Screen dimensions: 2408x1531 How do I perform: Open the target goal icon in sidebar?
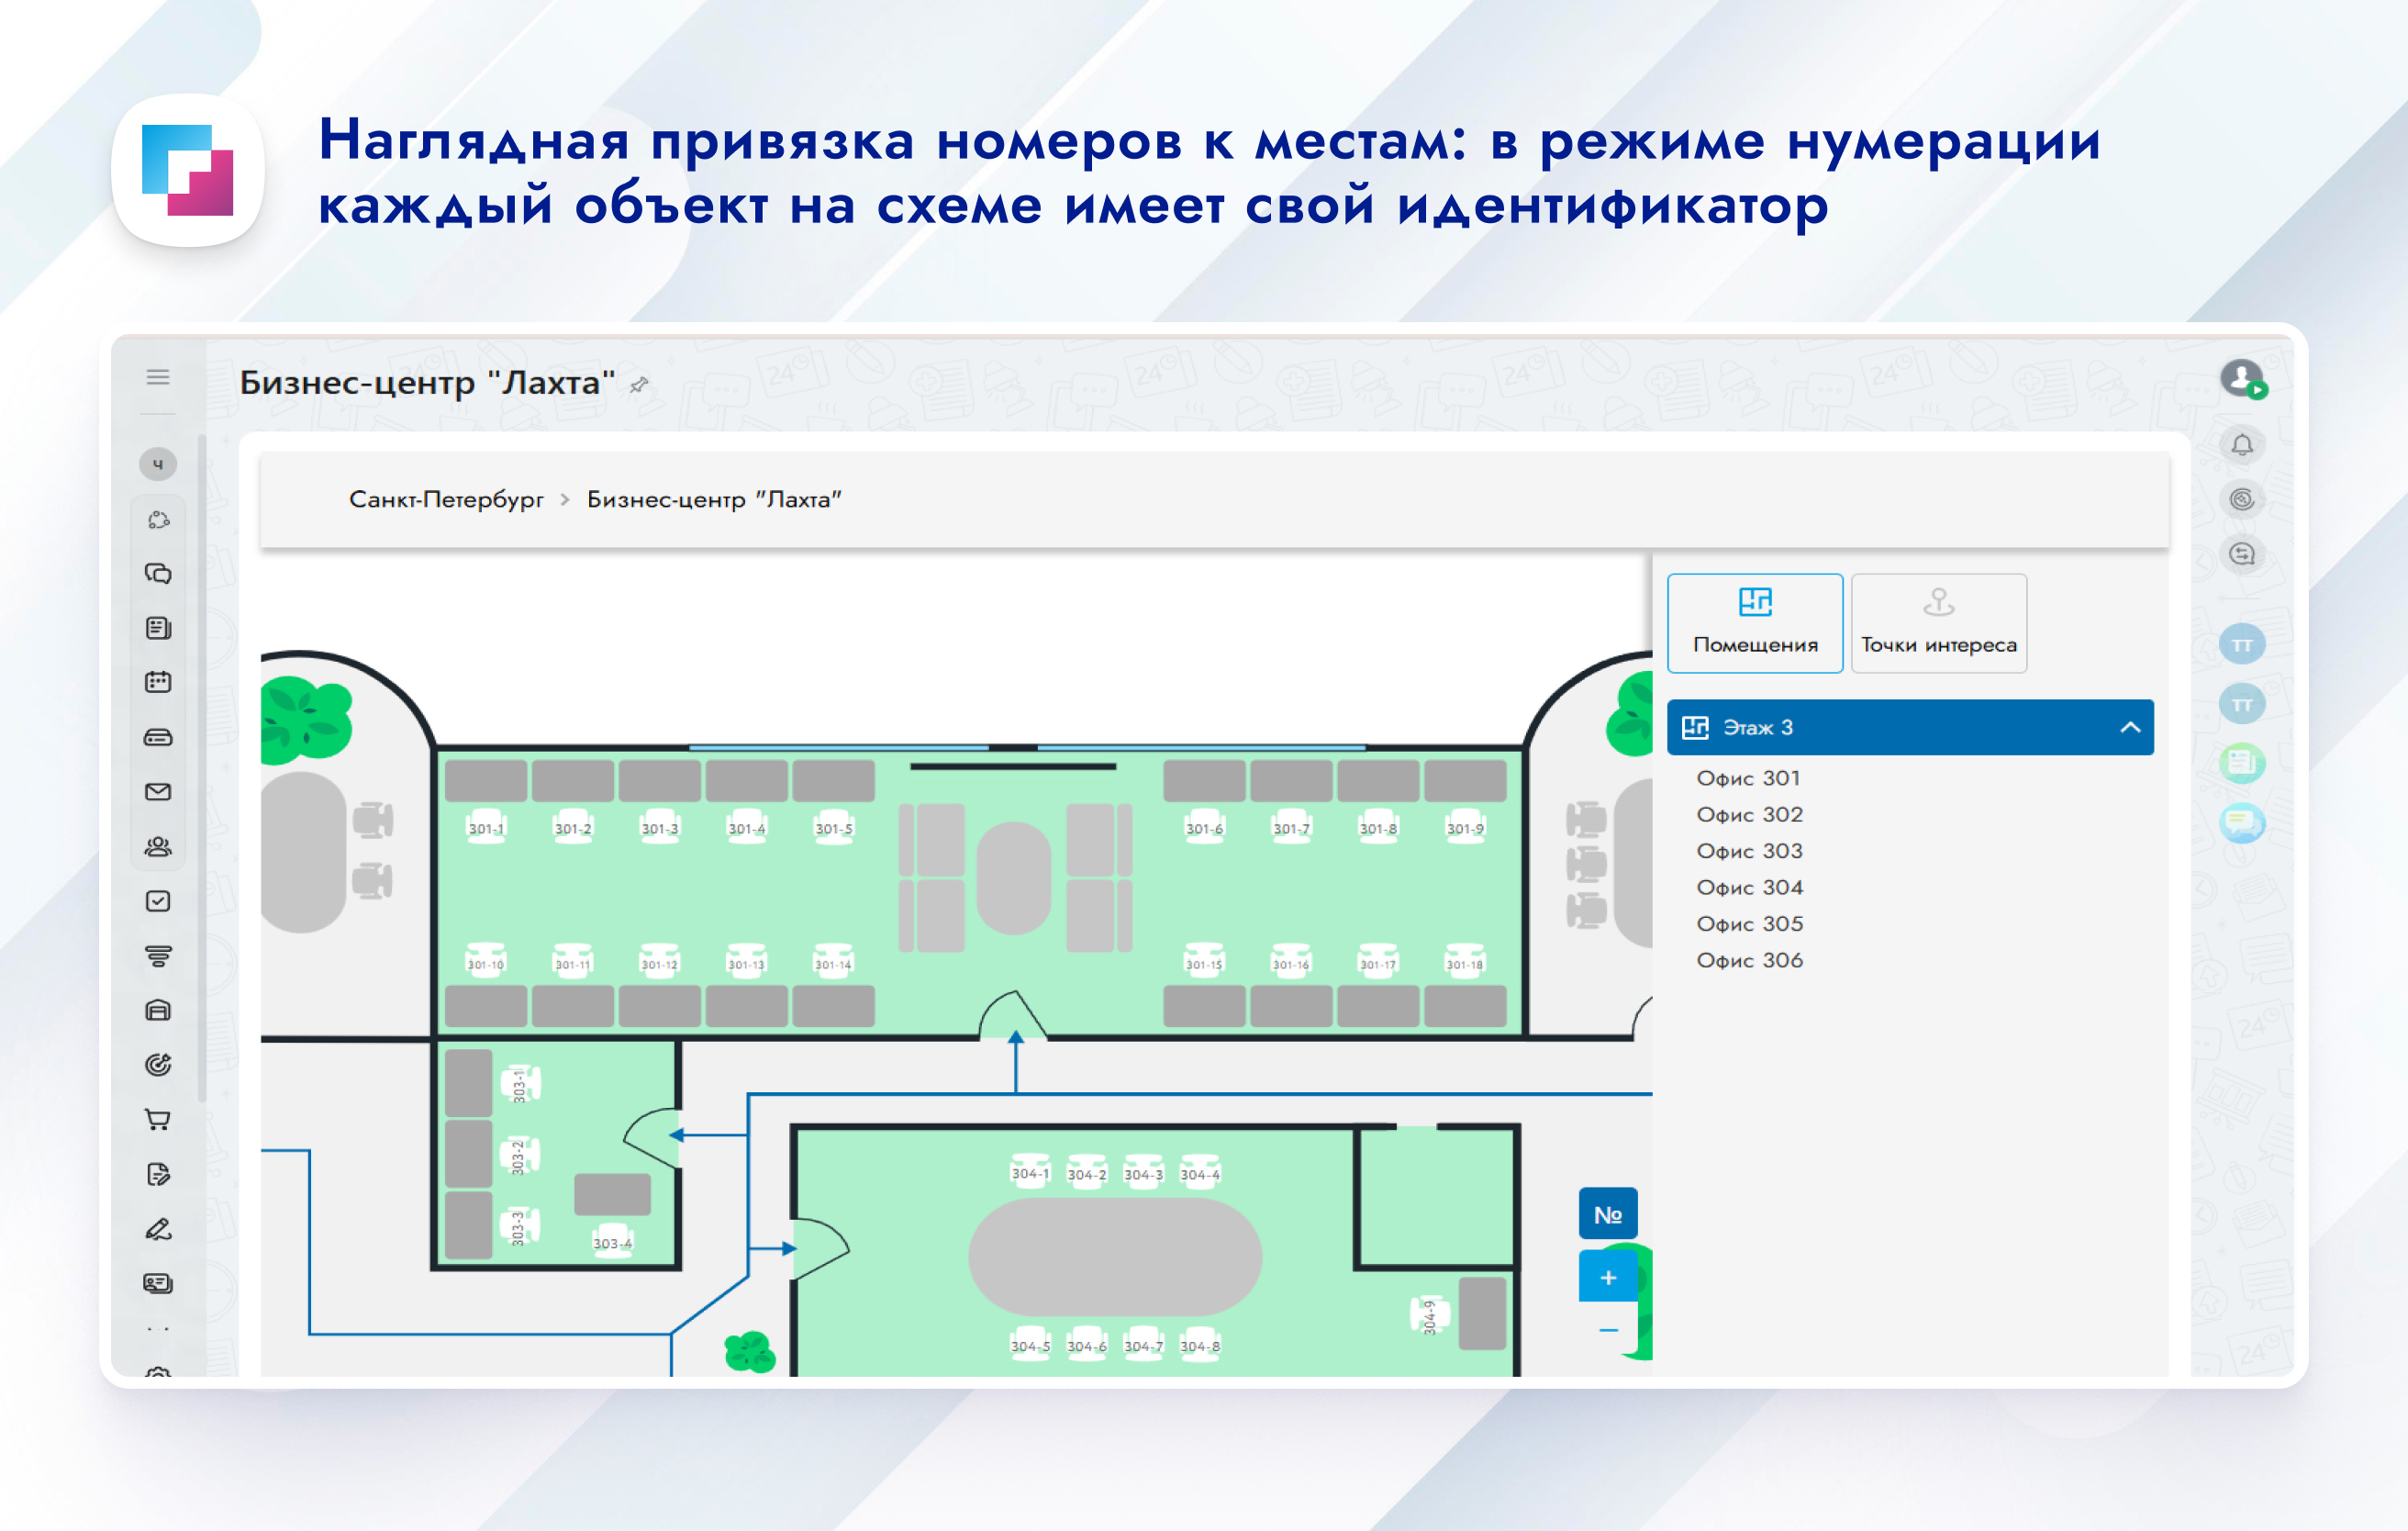coord(158,1065)
